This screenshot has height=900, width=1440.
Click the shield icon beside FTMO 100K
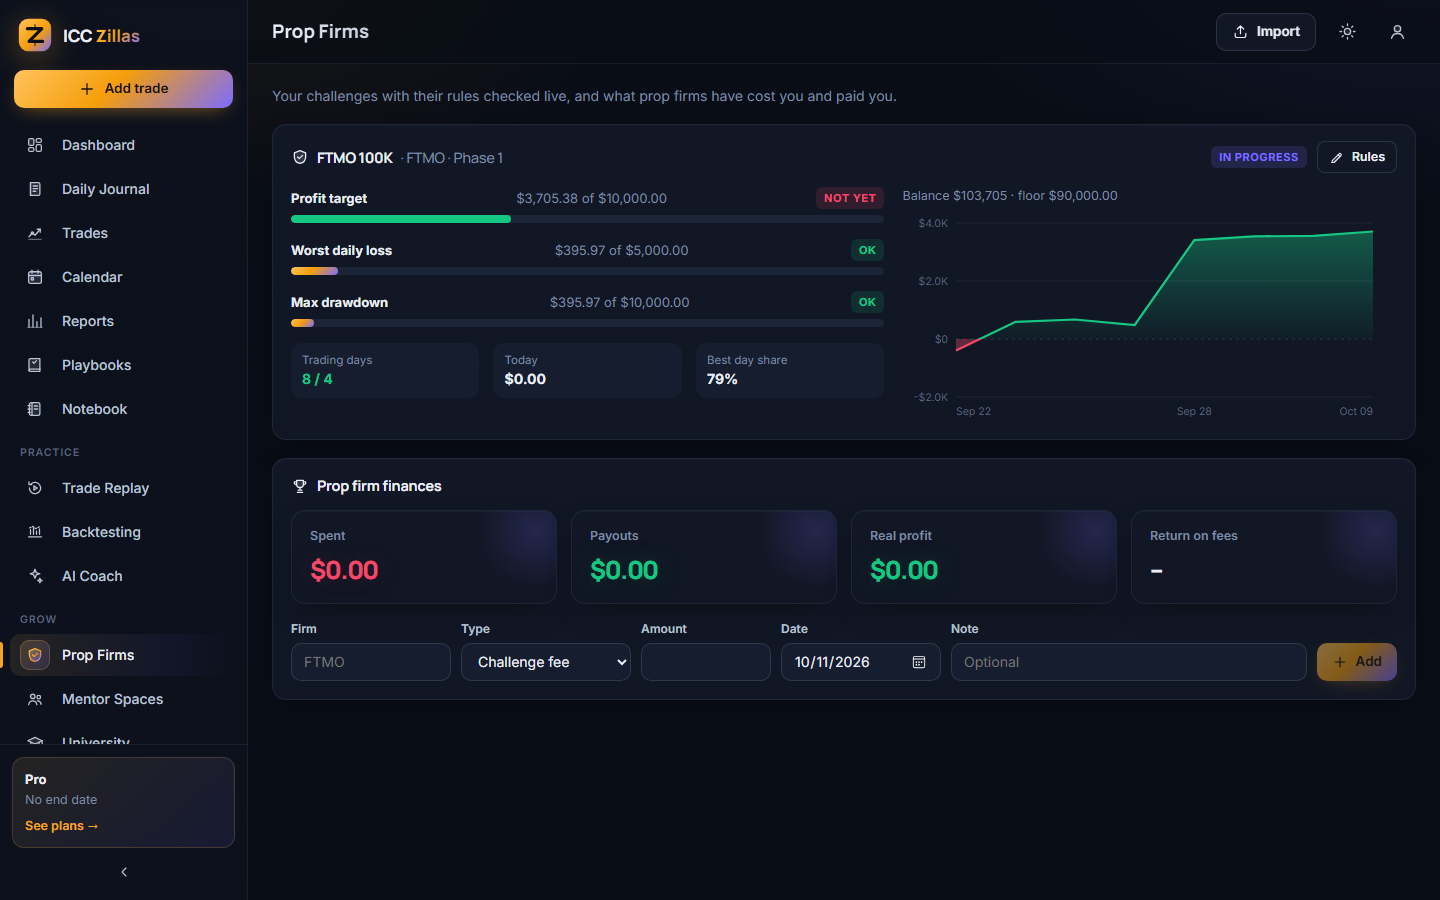point(300,157)
